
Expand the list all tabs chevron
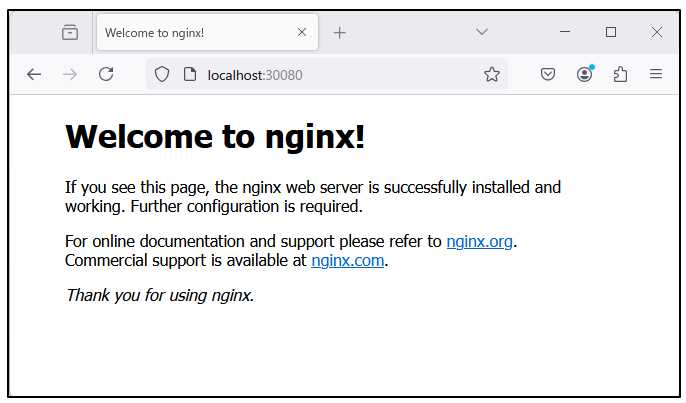pos(481,32)
